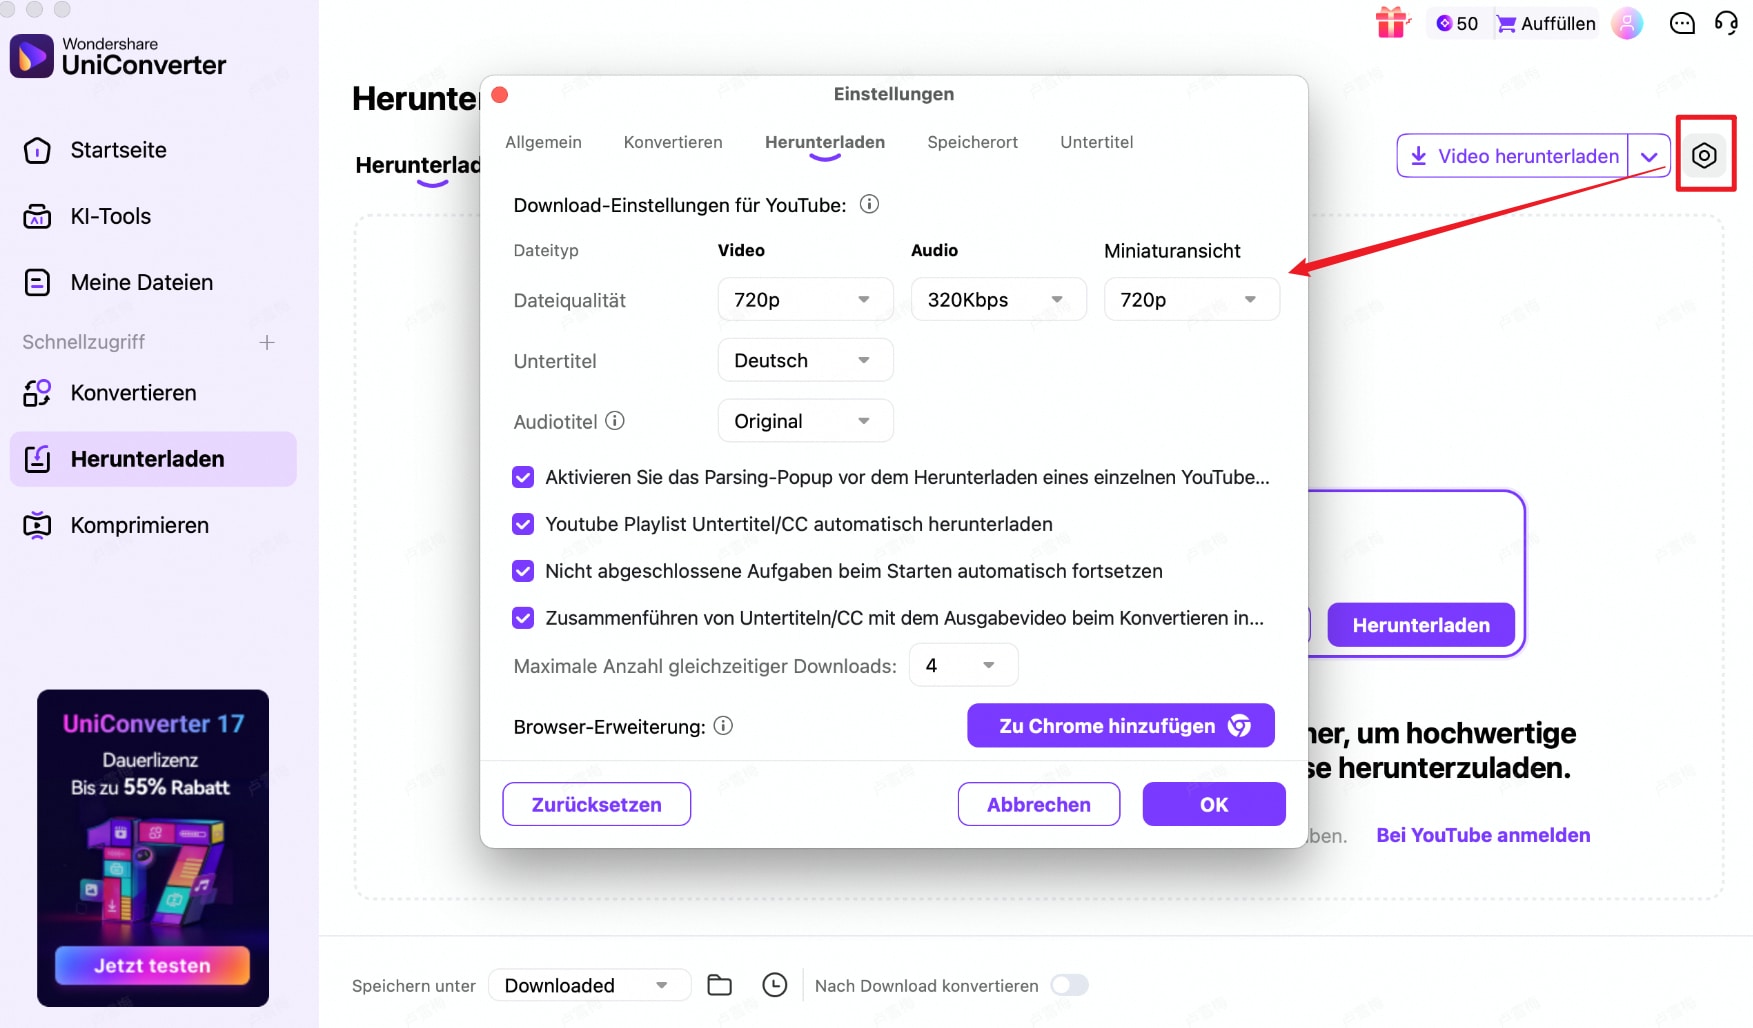
Task: Select Konvertieren under Schnellzugriff
Action: [132, 393]
